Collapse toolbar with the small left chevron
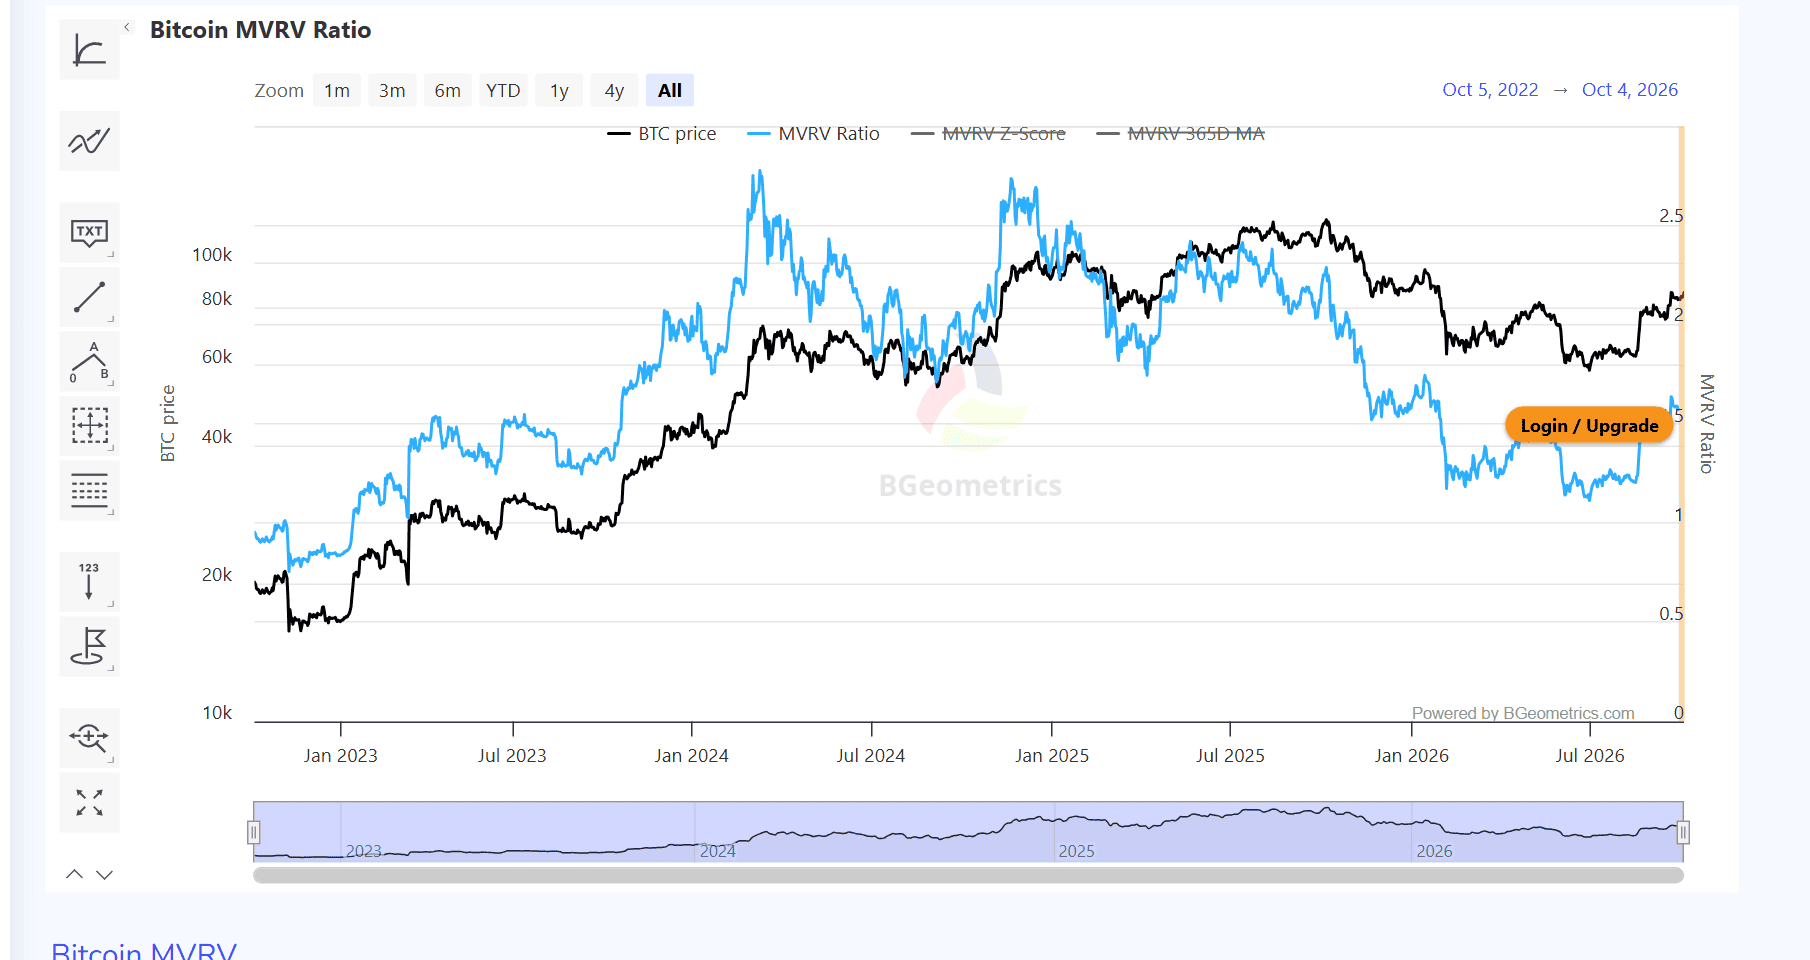Image resolution: width=1810 pixels, height=960 pixels. coord(127,27)
